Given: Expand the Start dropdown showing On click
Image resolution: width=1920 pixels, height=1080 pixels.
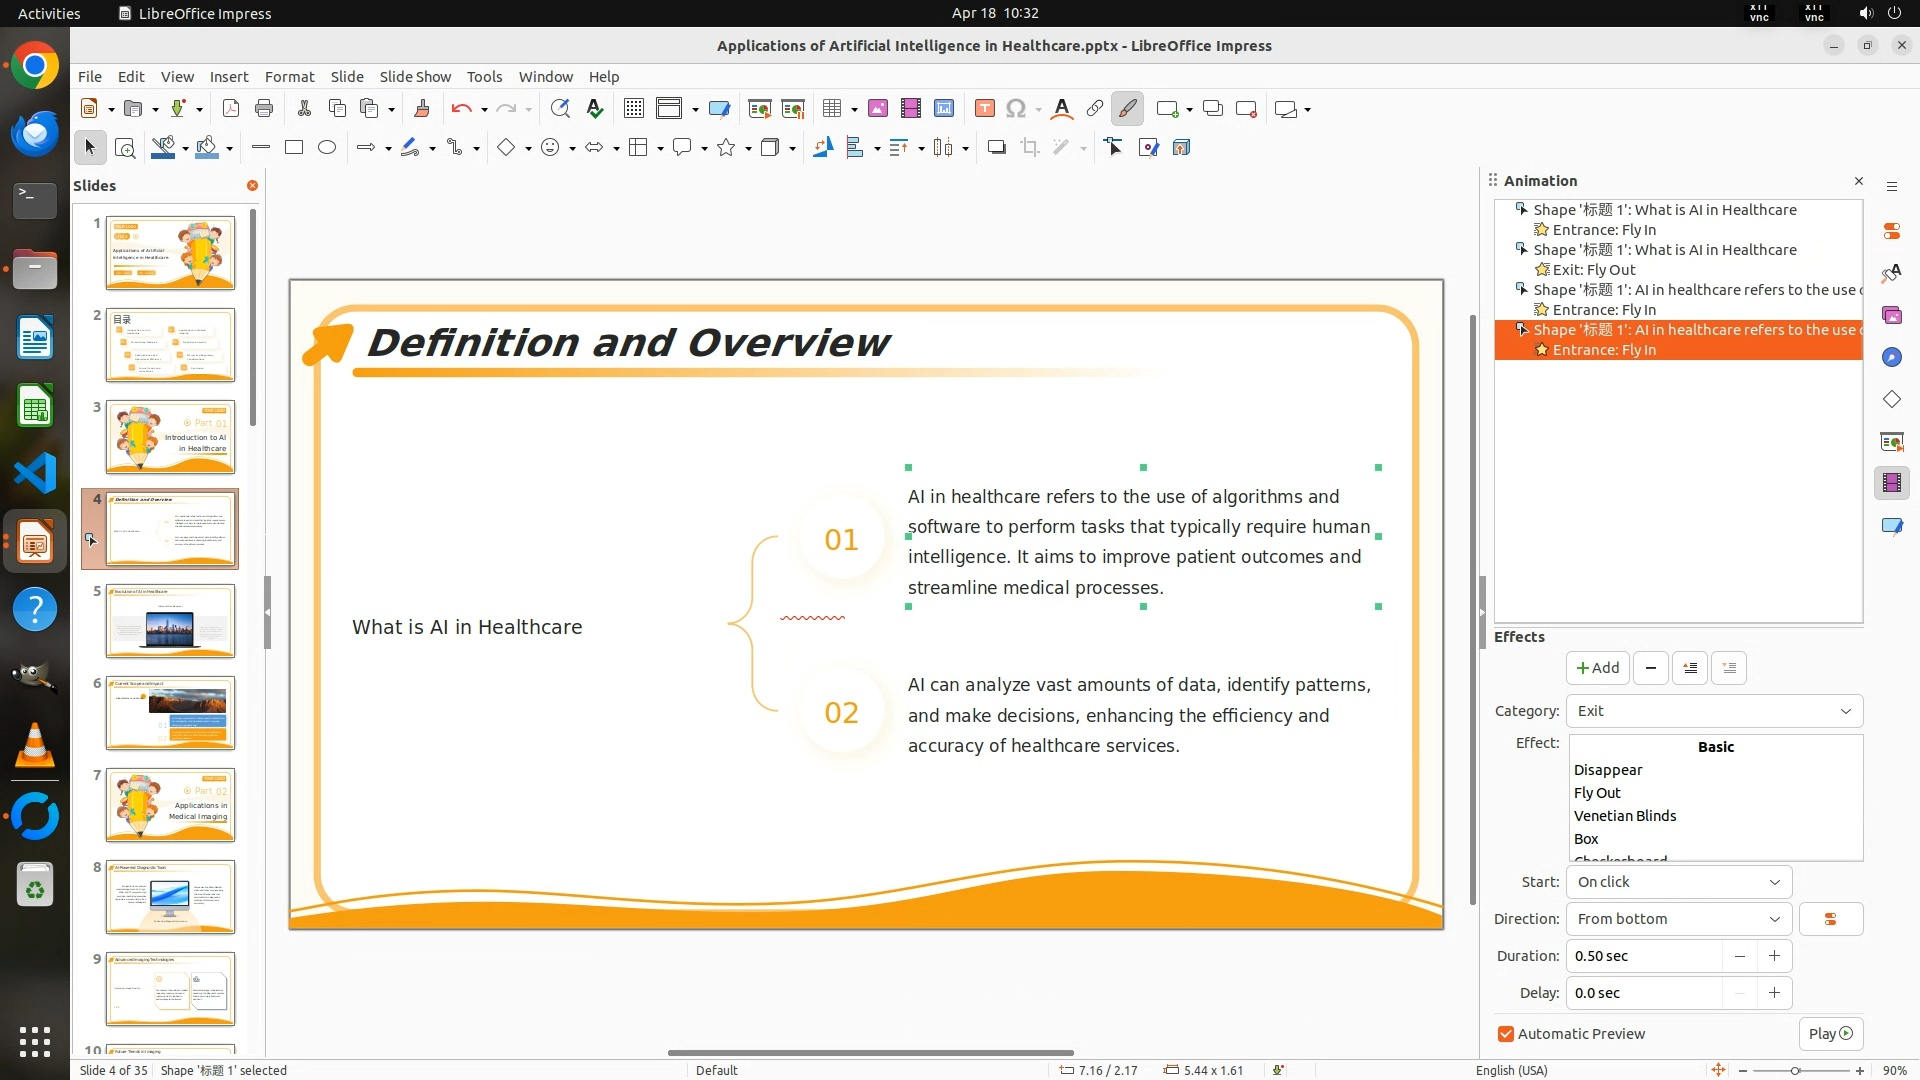Looking at the screenshot, I should pos(1678,882).
